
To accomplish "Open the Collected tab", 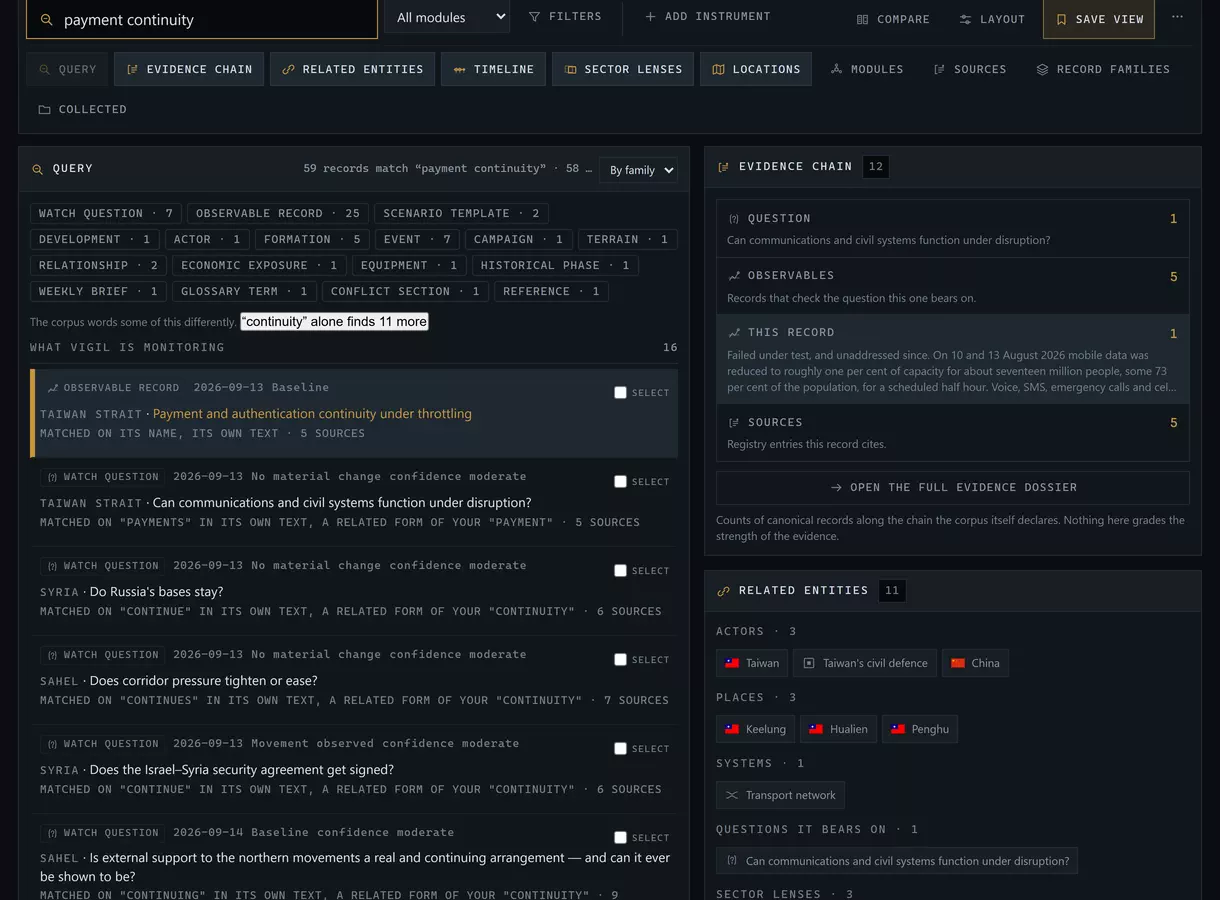I will click(82, 109).
